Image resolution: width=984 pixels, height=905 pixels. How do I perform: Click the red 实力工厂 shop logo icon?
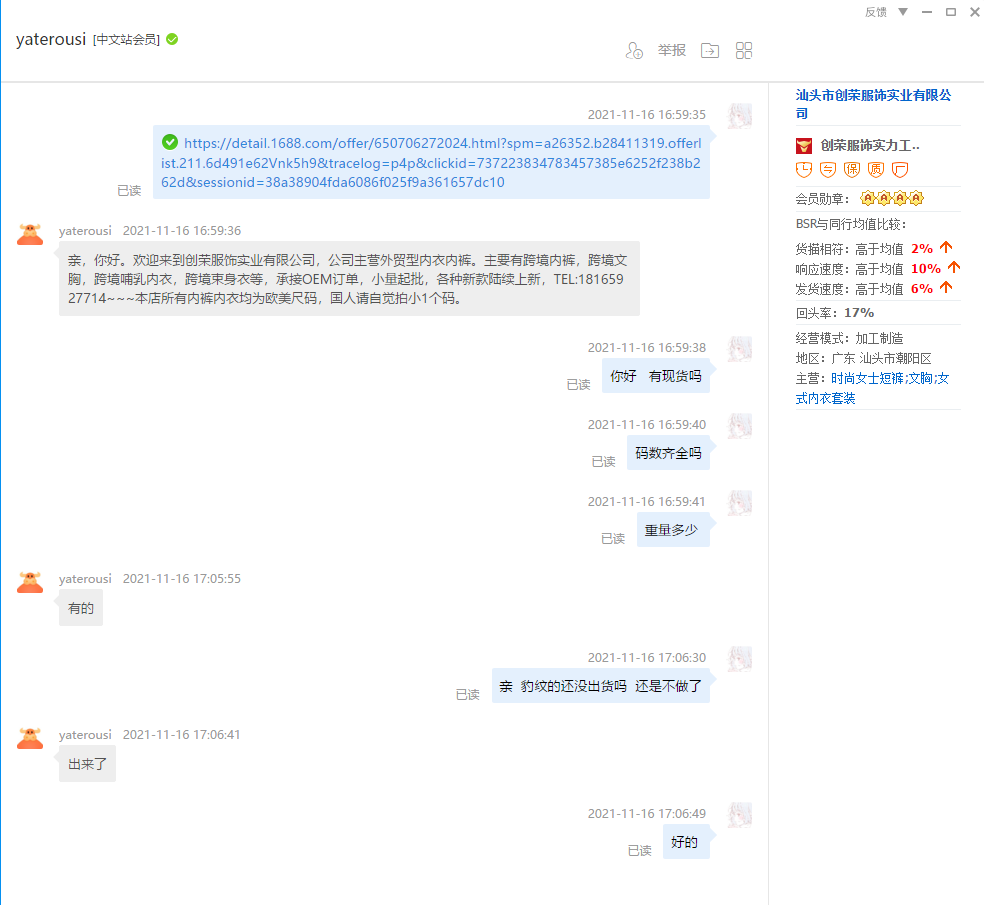click(804, 146)
